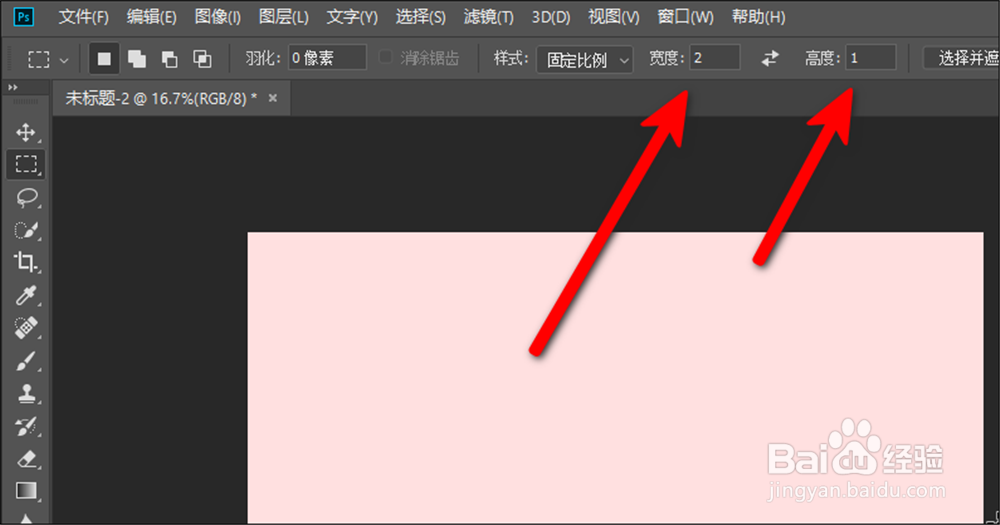Choose Add to Selection mode icon

pos(136,59)
